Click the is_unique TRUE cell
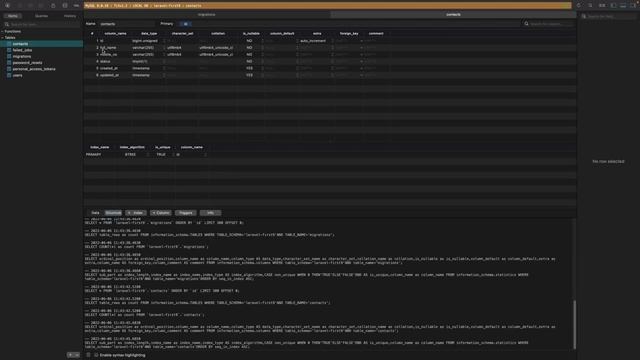The width and height of the screenshot is (640, 360). 161,155
